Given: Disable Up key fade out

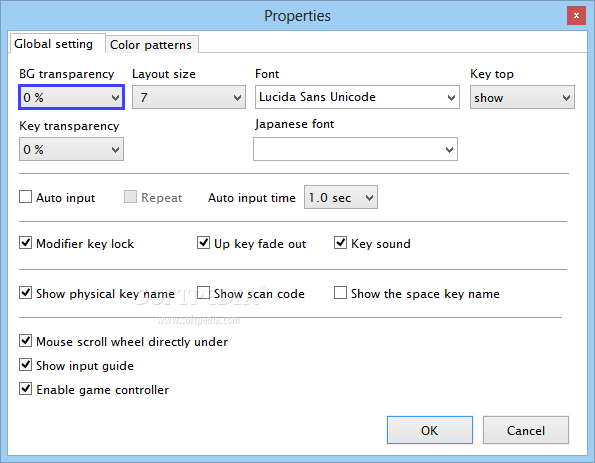Looking at the screenshot, I should point(203,243).
